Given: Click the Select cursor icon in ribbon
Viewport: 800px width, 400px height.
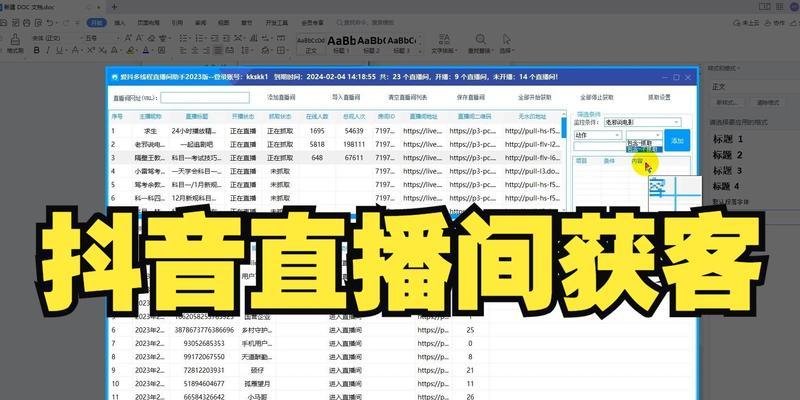Looking at the screenshot, I should pyautogui.click(x=506, y=39).
